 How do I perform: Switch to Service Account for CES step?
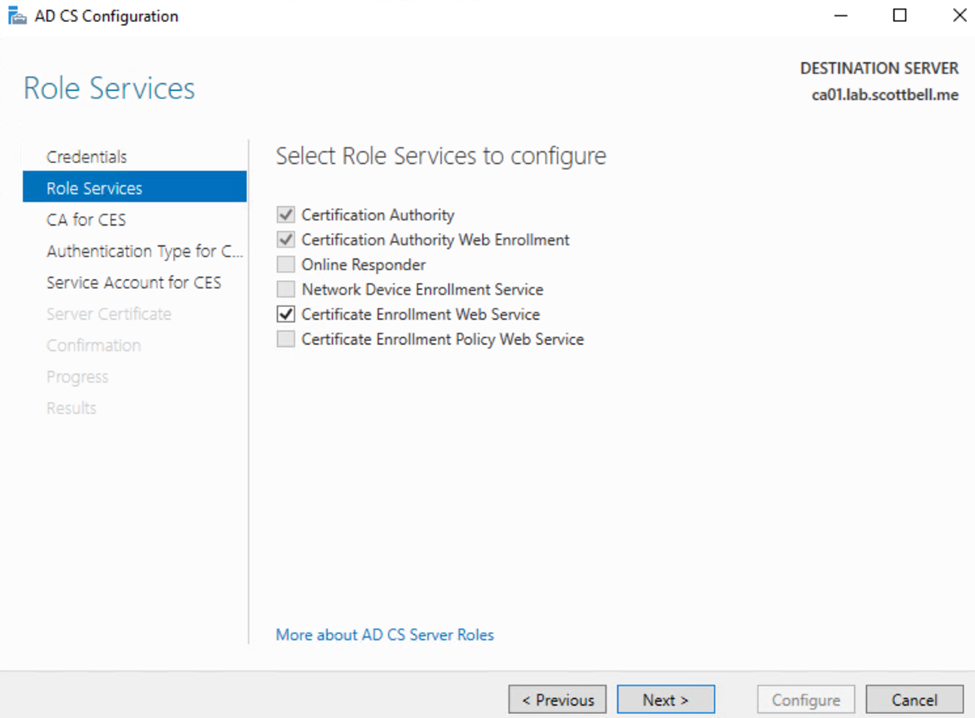coord(134,283)
